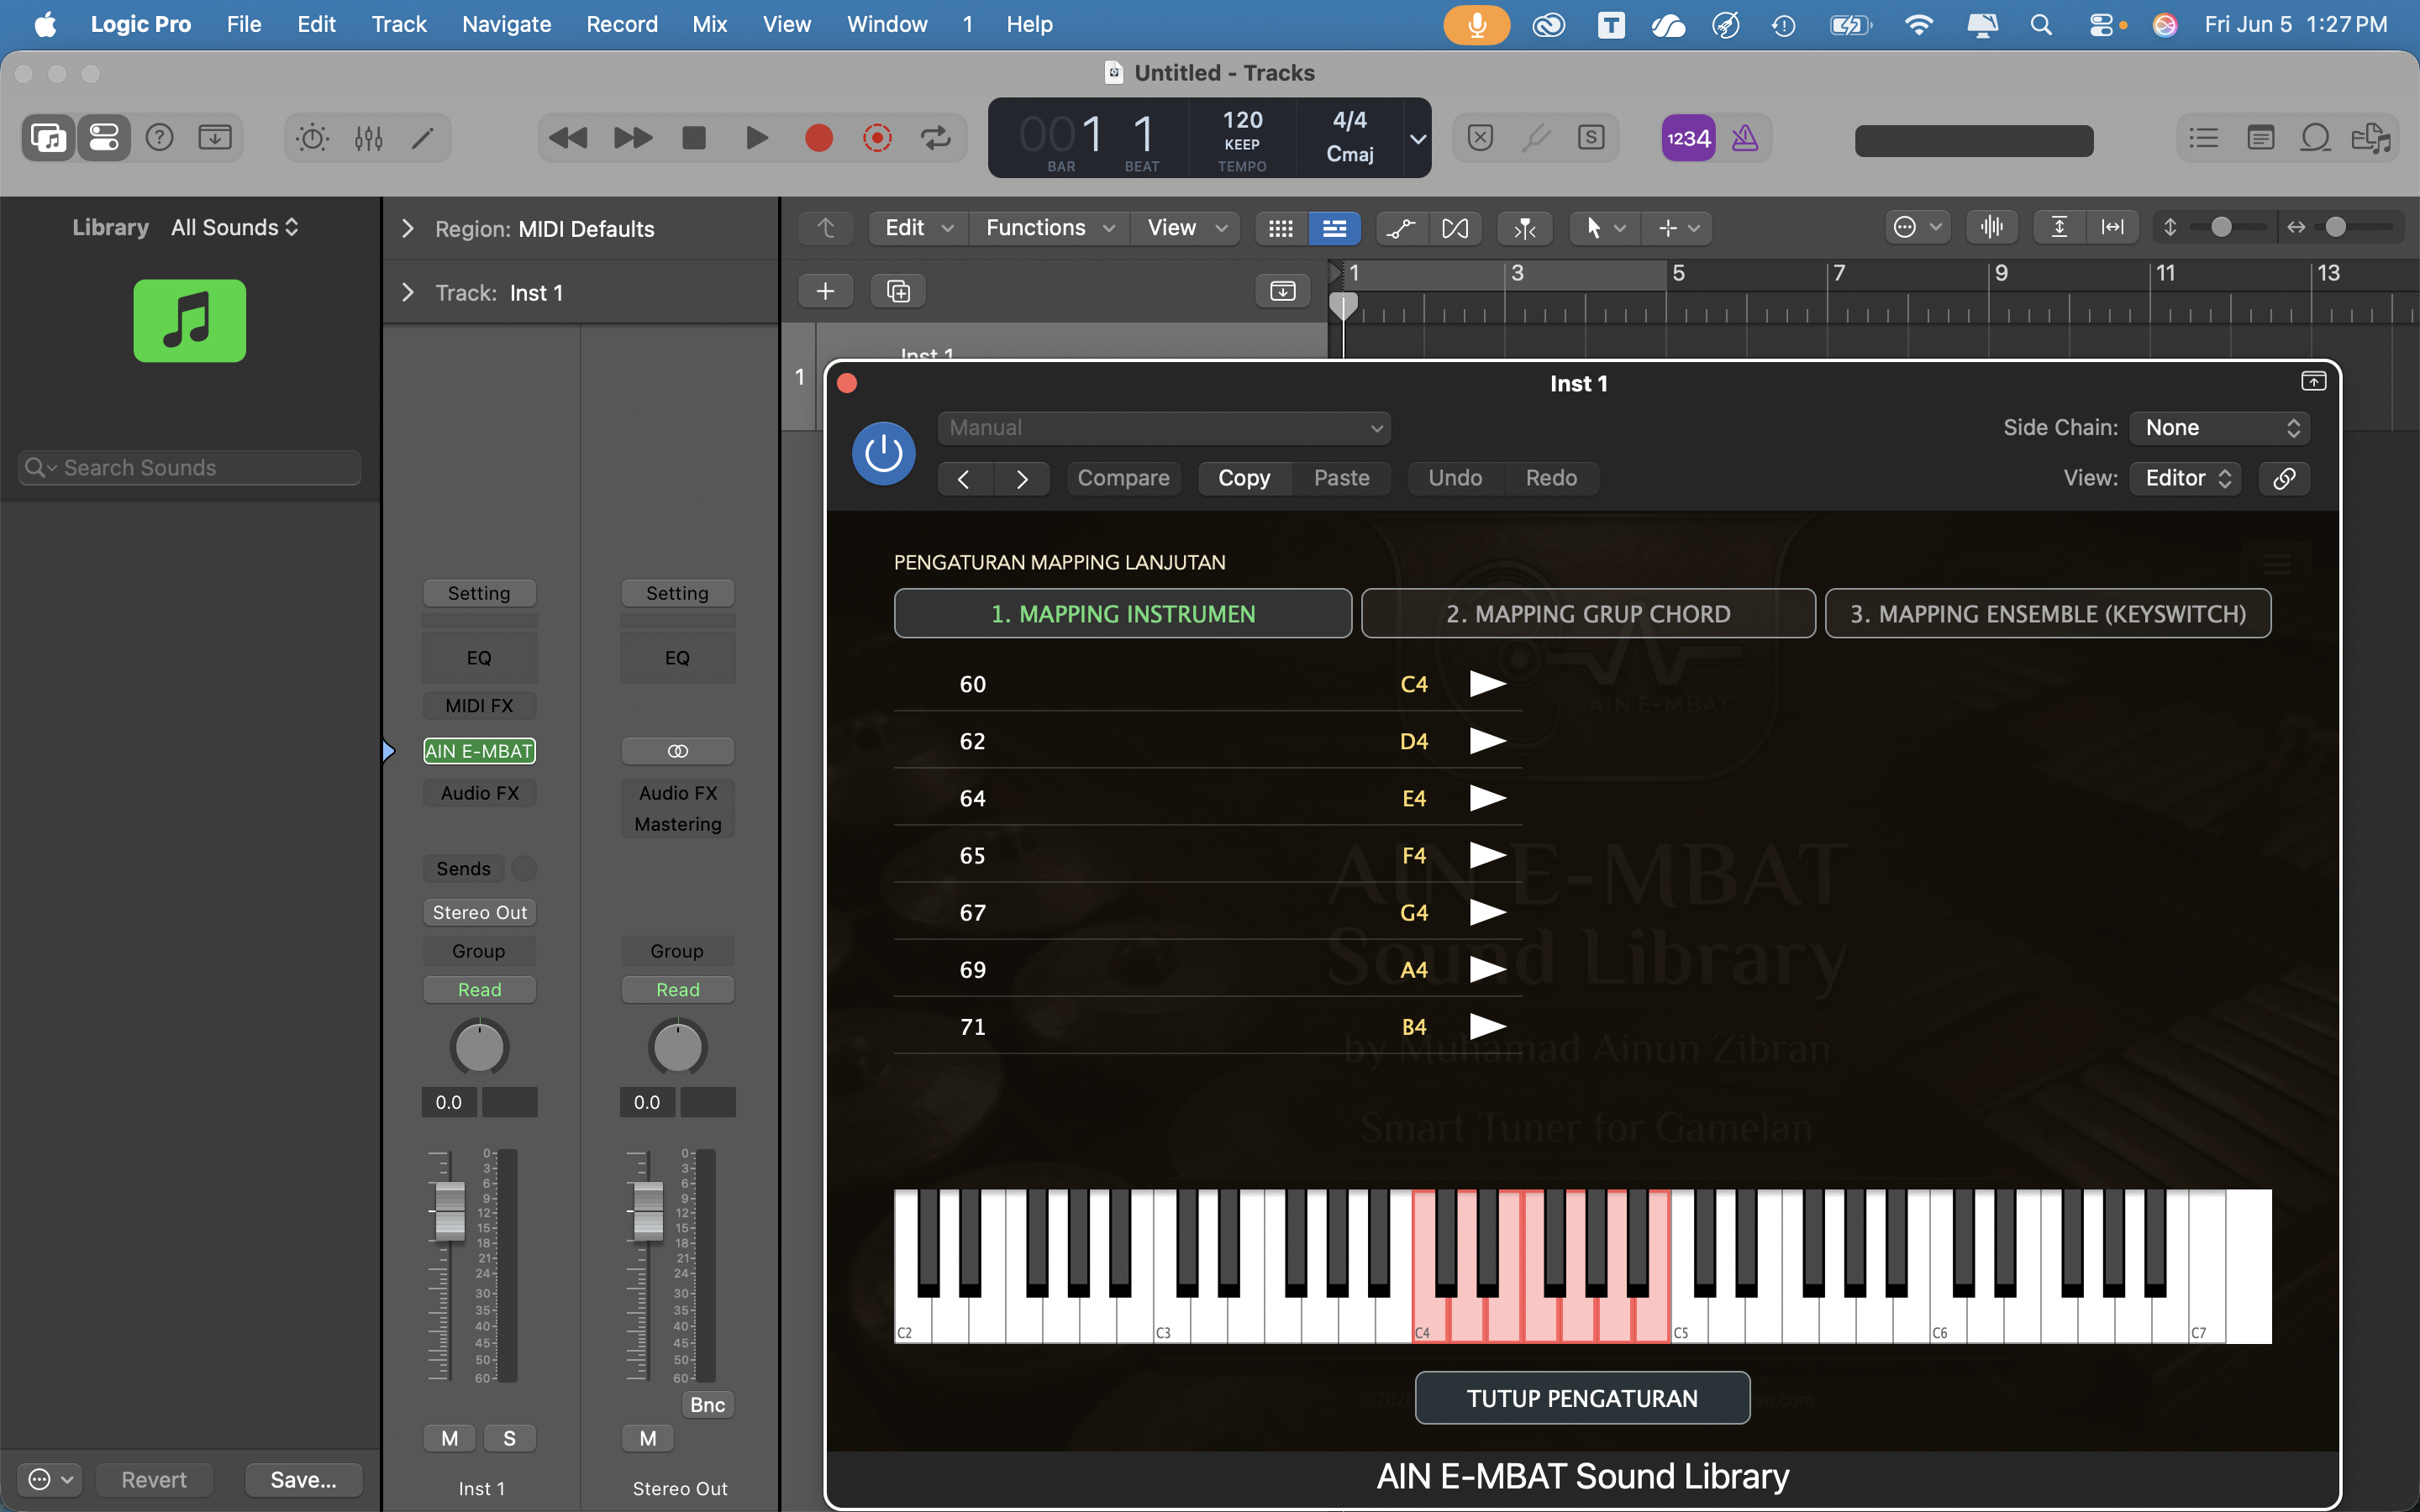Click the Rewind transport button
The width and height of the screenshot is (2420, 1512).
coord(569,138)
